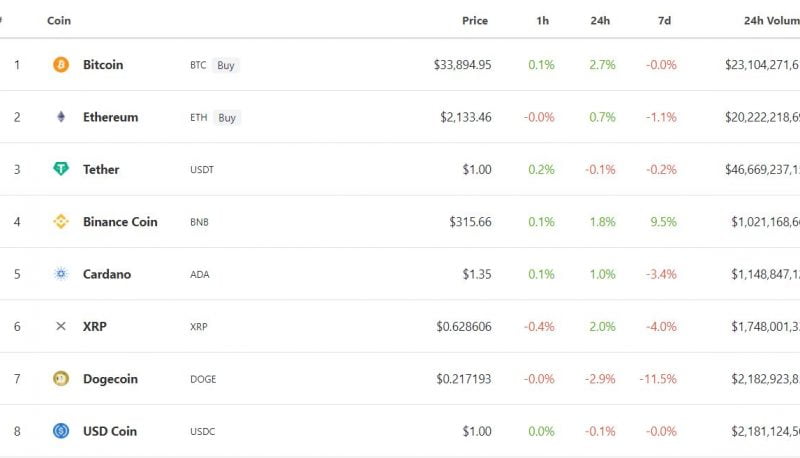
Task: Sort table by 24h column header
Action: point(600,20)
